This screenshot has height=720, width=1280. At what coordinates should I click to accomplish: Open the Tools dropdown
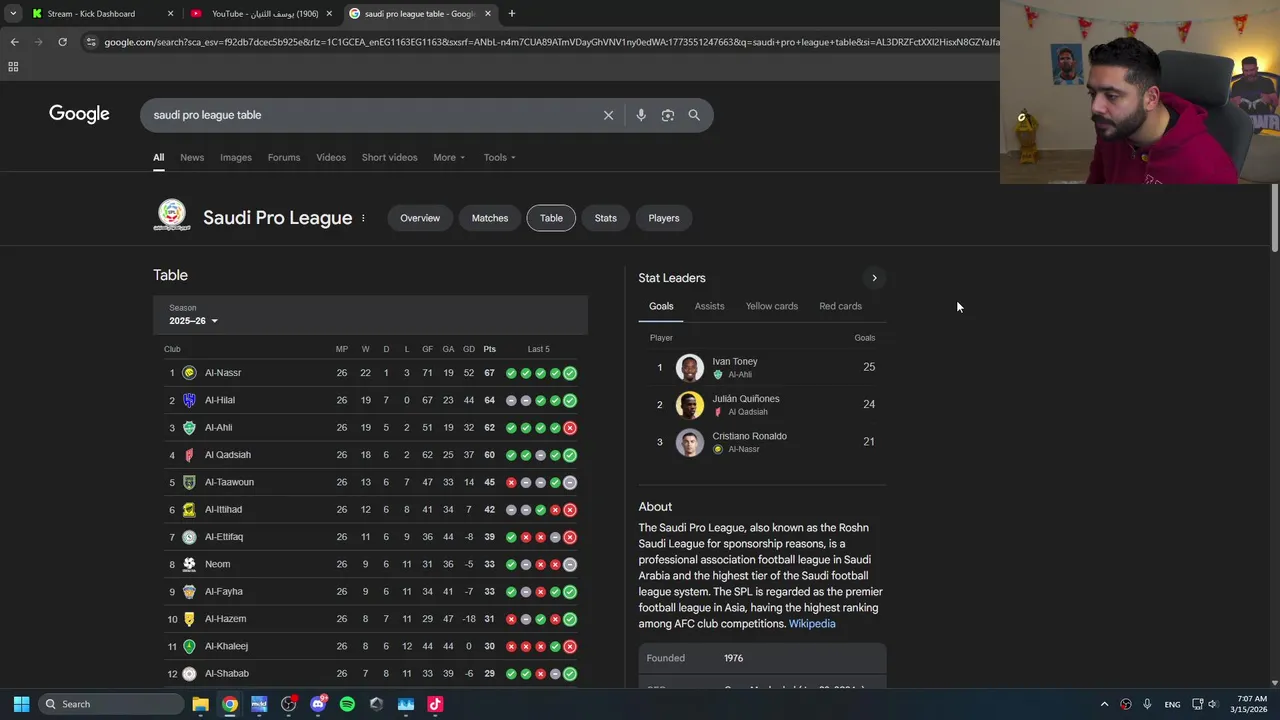(500, 157)
